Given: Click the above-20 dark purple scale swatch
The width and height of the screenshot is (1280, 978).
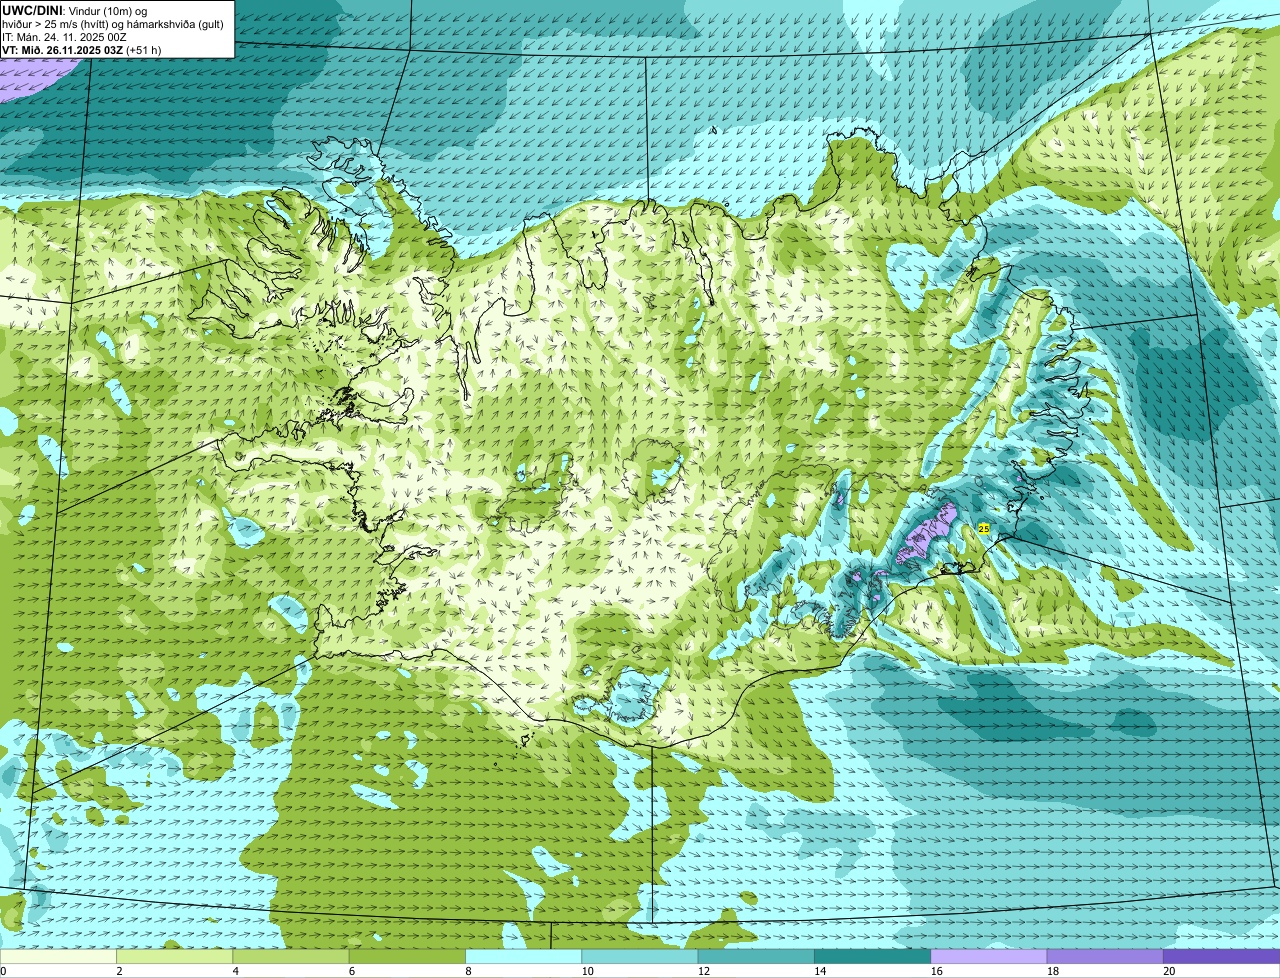Looking at the screenshot, I should click(1221, 956).
